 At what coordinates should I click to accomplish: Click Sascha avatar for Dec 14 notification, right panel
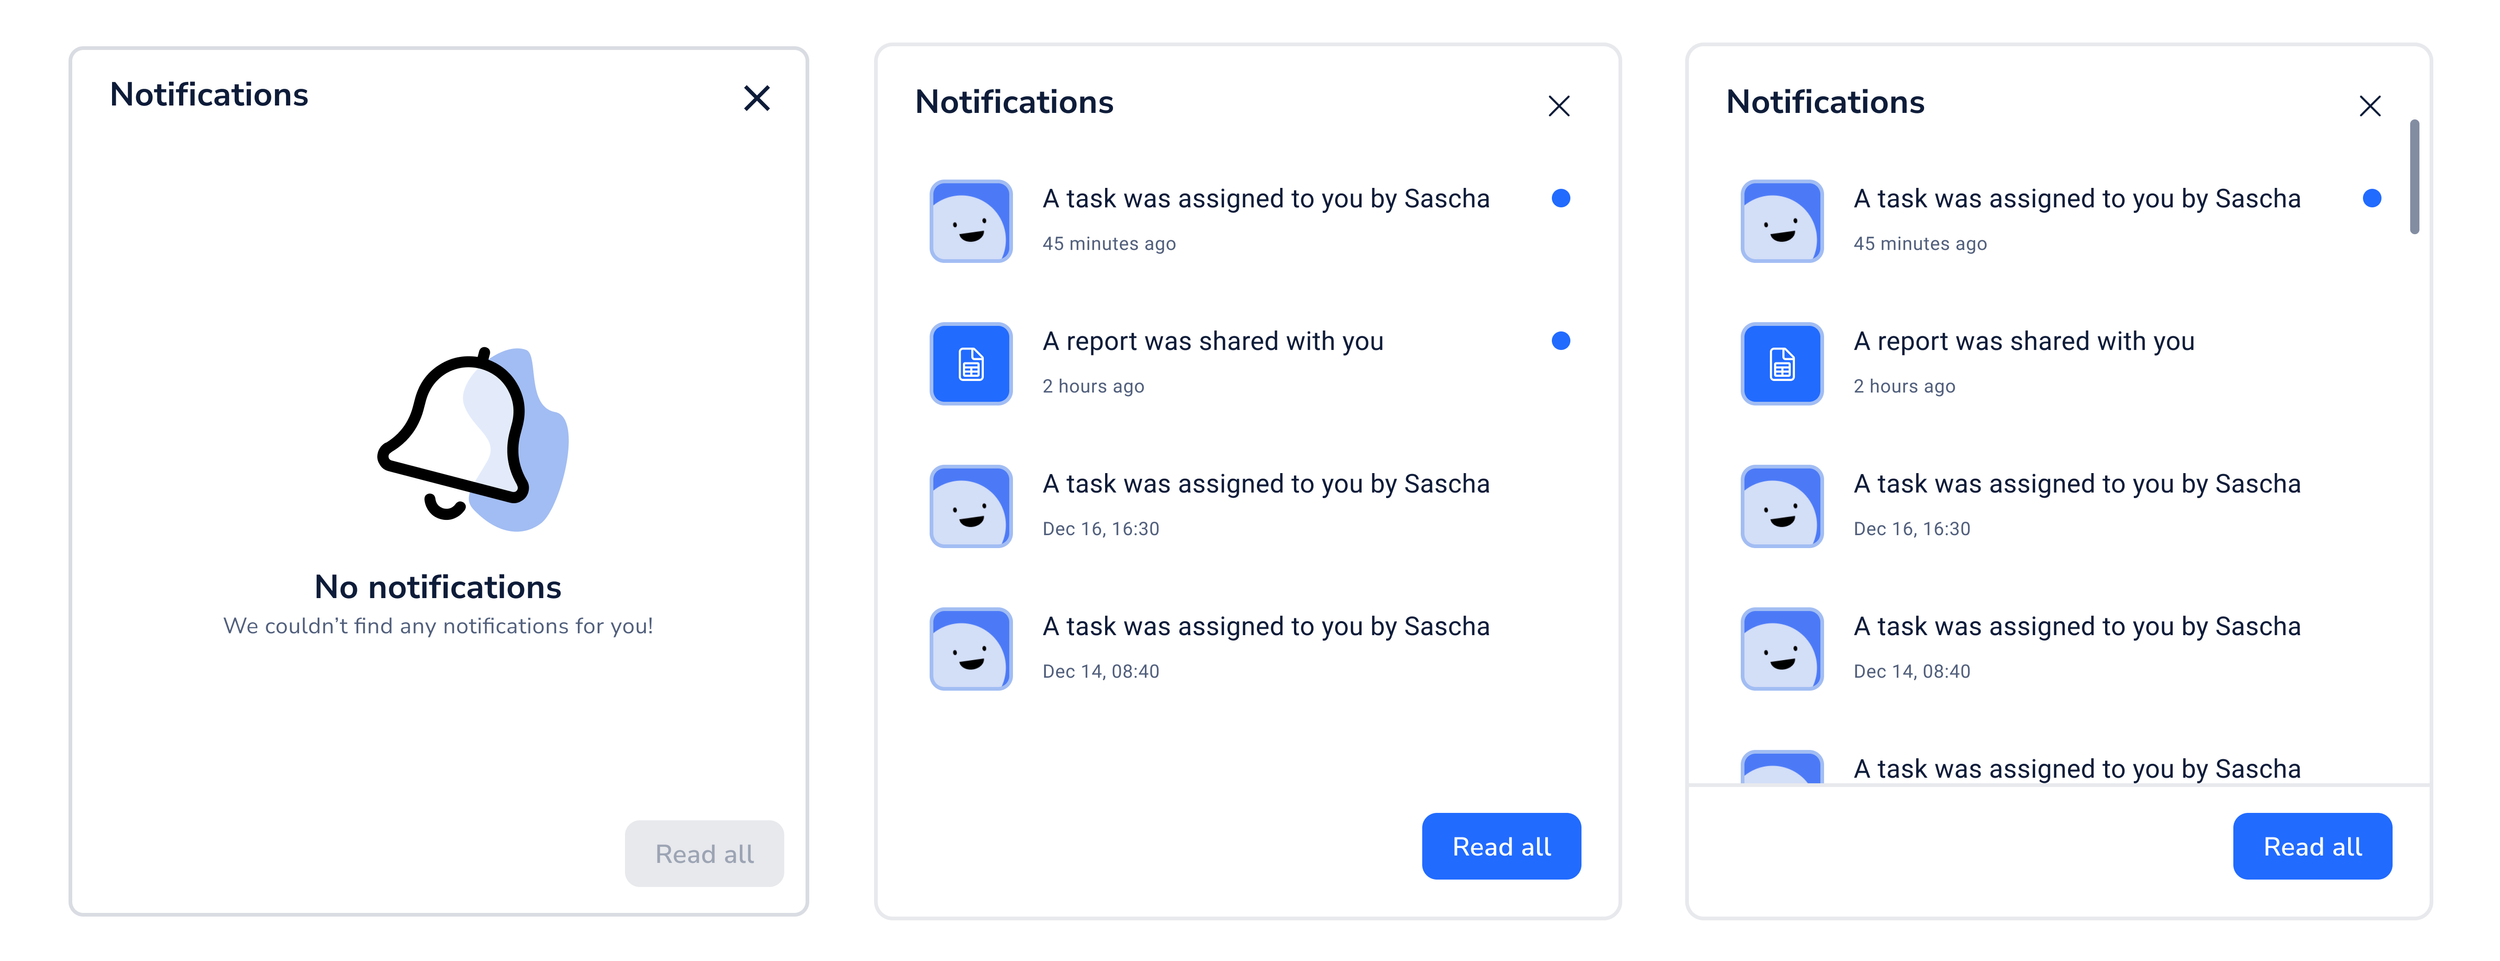[x=1782, y=649]
